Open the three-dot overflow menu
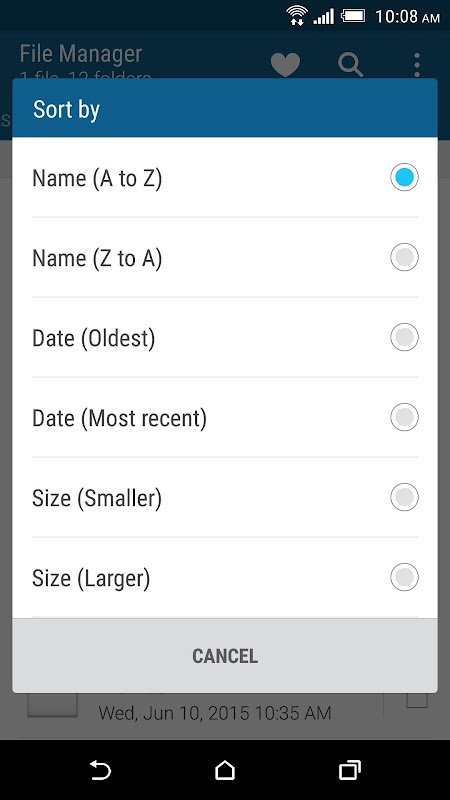450x800 pixels. pos(417,65)
